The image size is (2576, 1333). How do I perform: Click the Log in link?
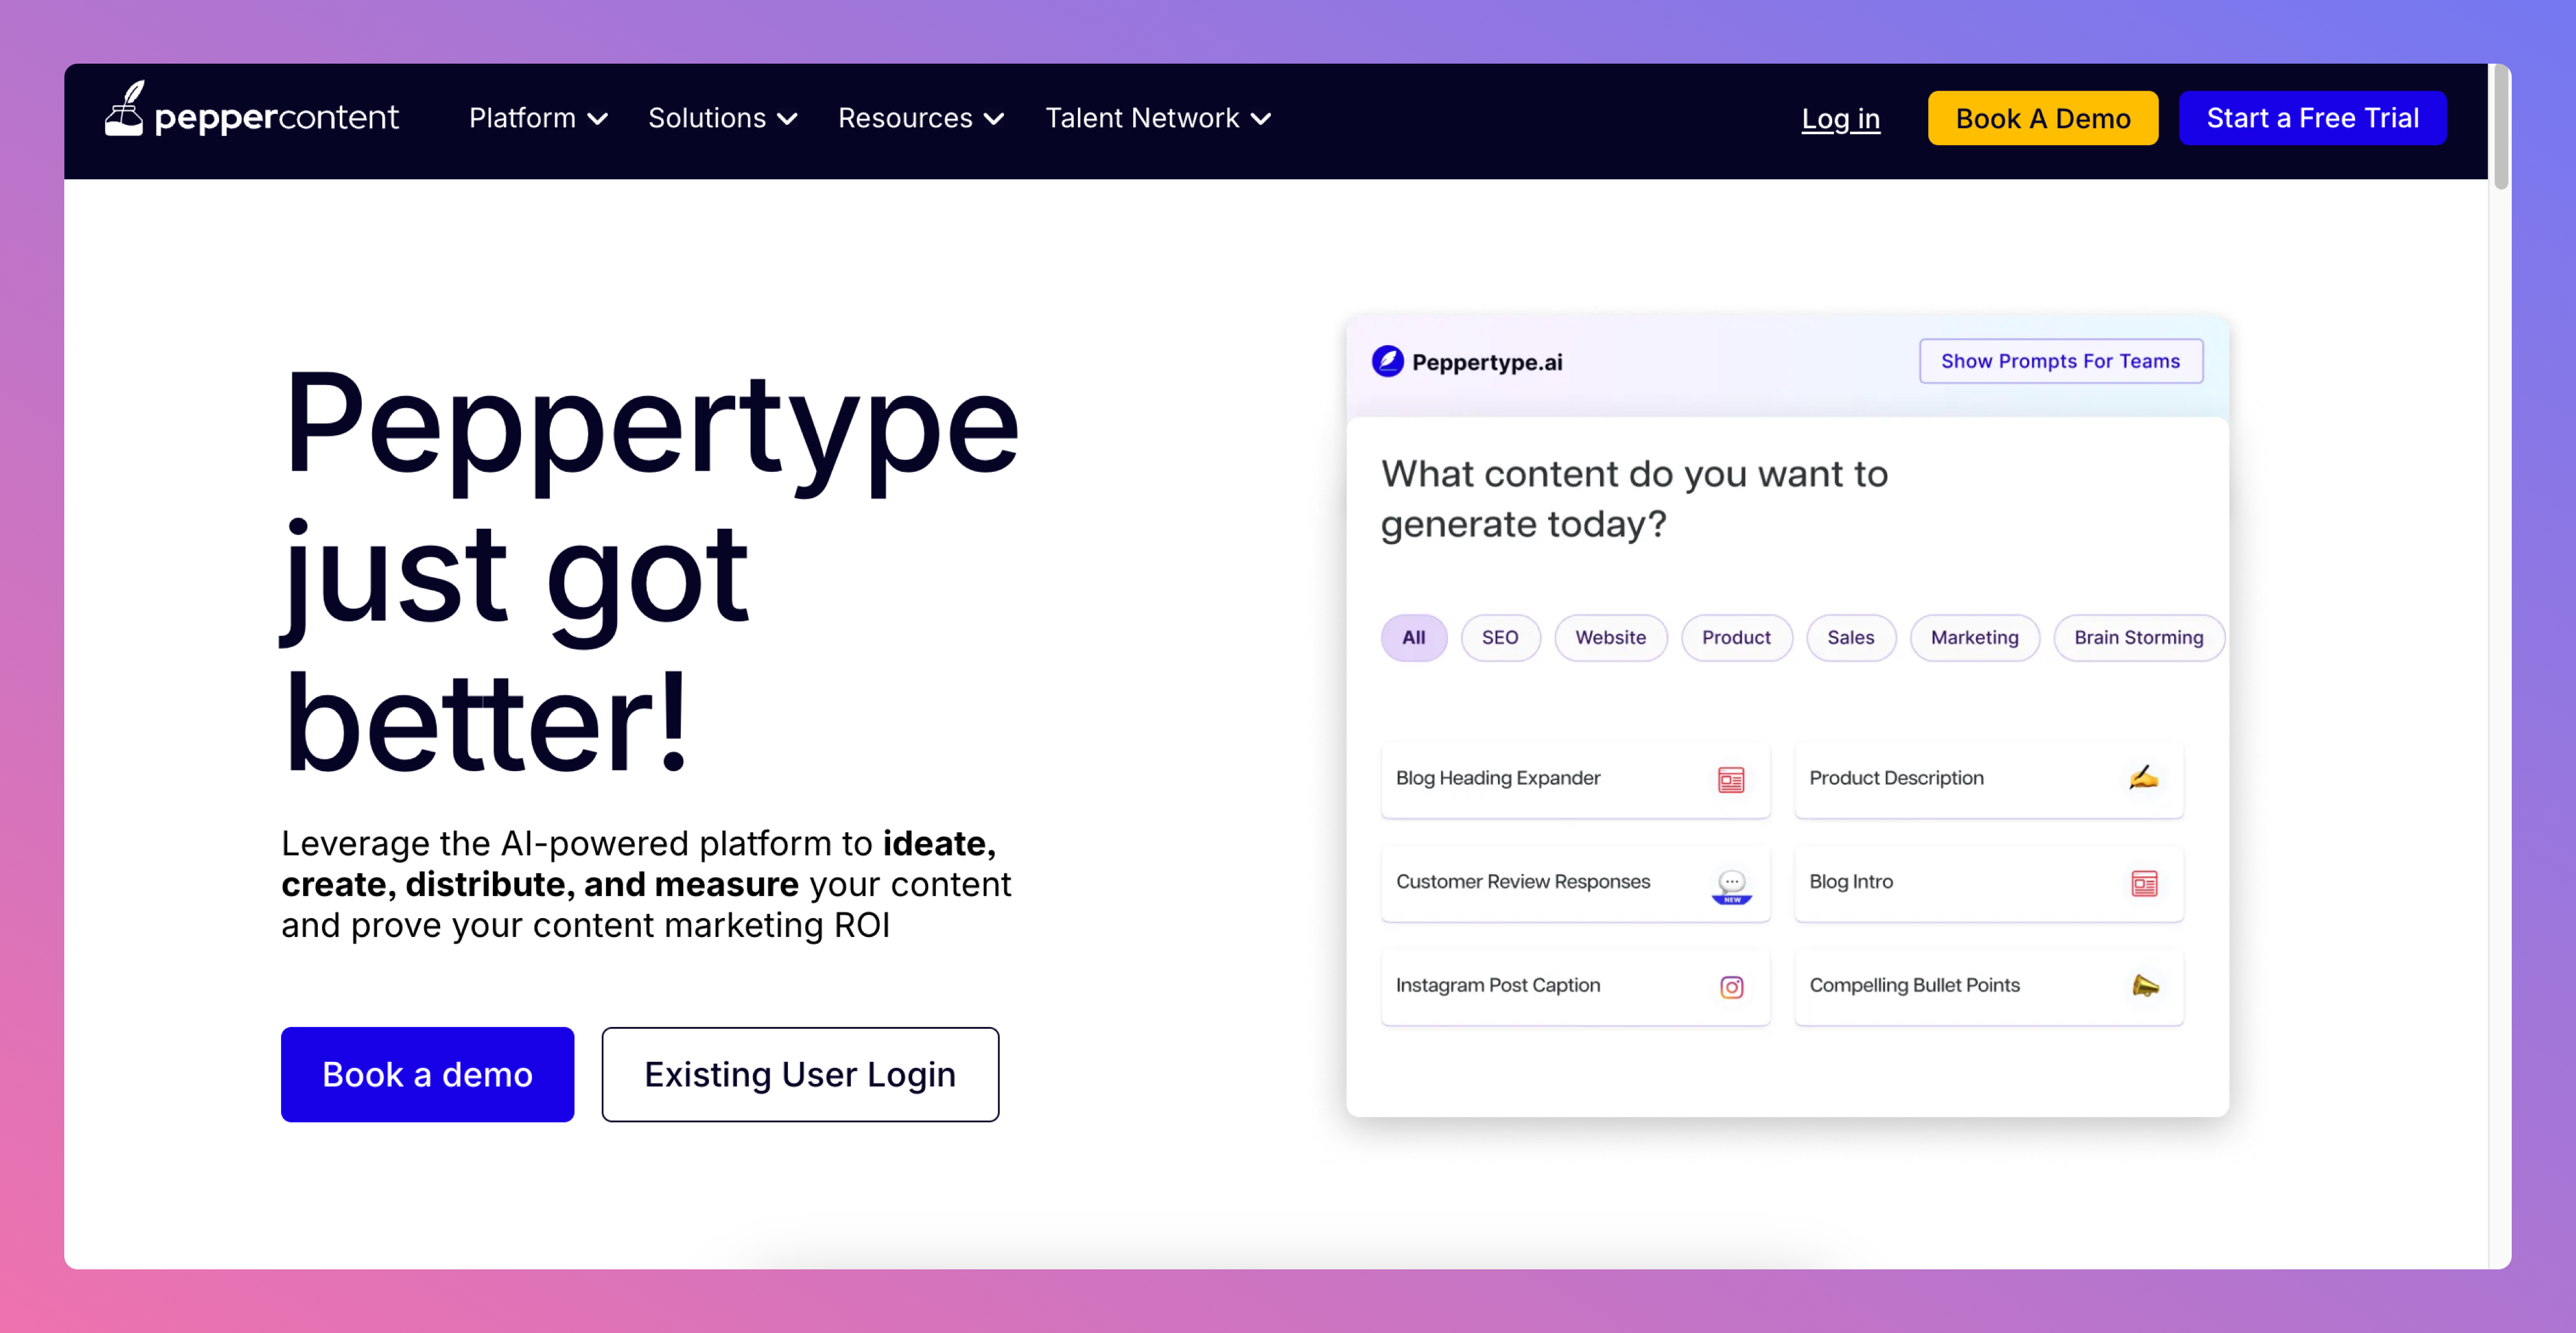click(x=1840, y=118)
